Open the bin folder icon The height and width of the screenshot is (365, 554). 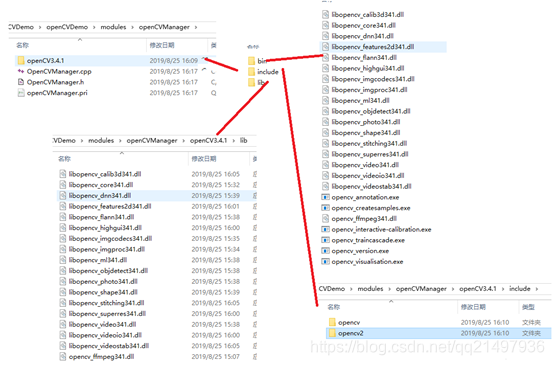click(x=251, y=61)
